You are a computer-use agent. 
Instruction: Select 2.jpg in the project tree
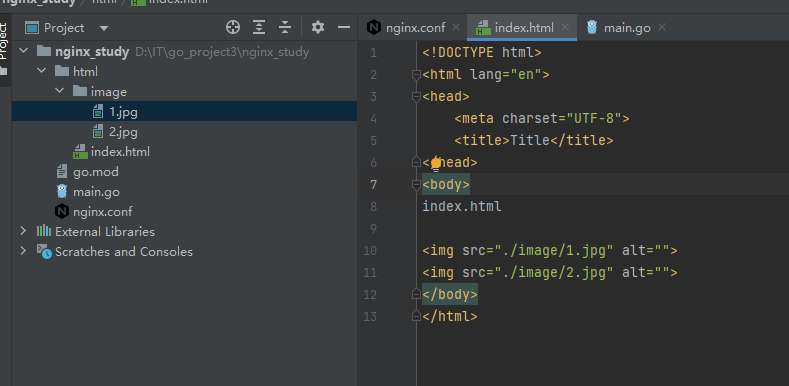185,132
